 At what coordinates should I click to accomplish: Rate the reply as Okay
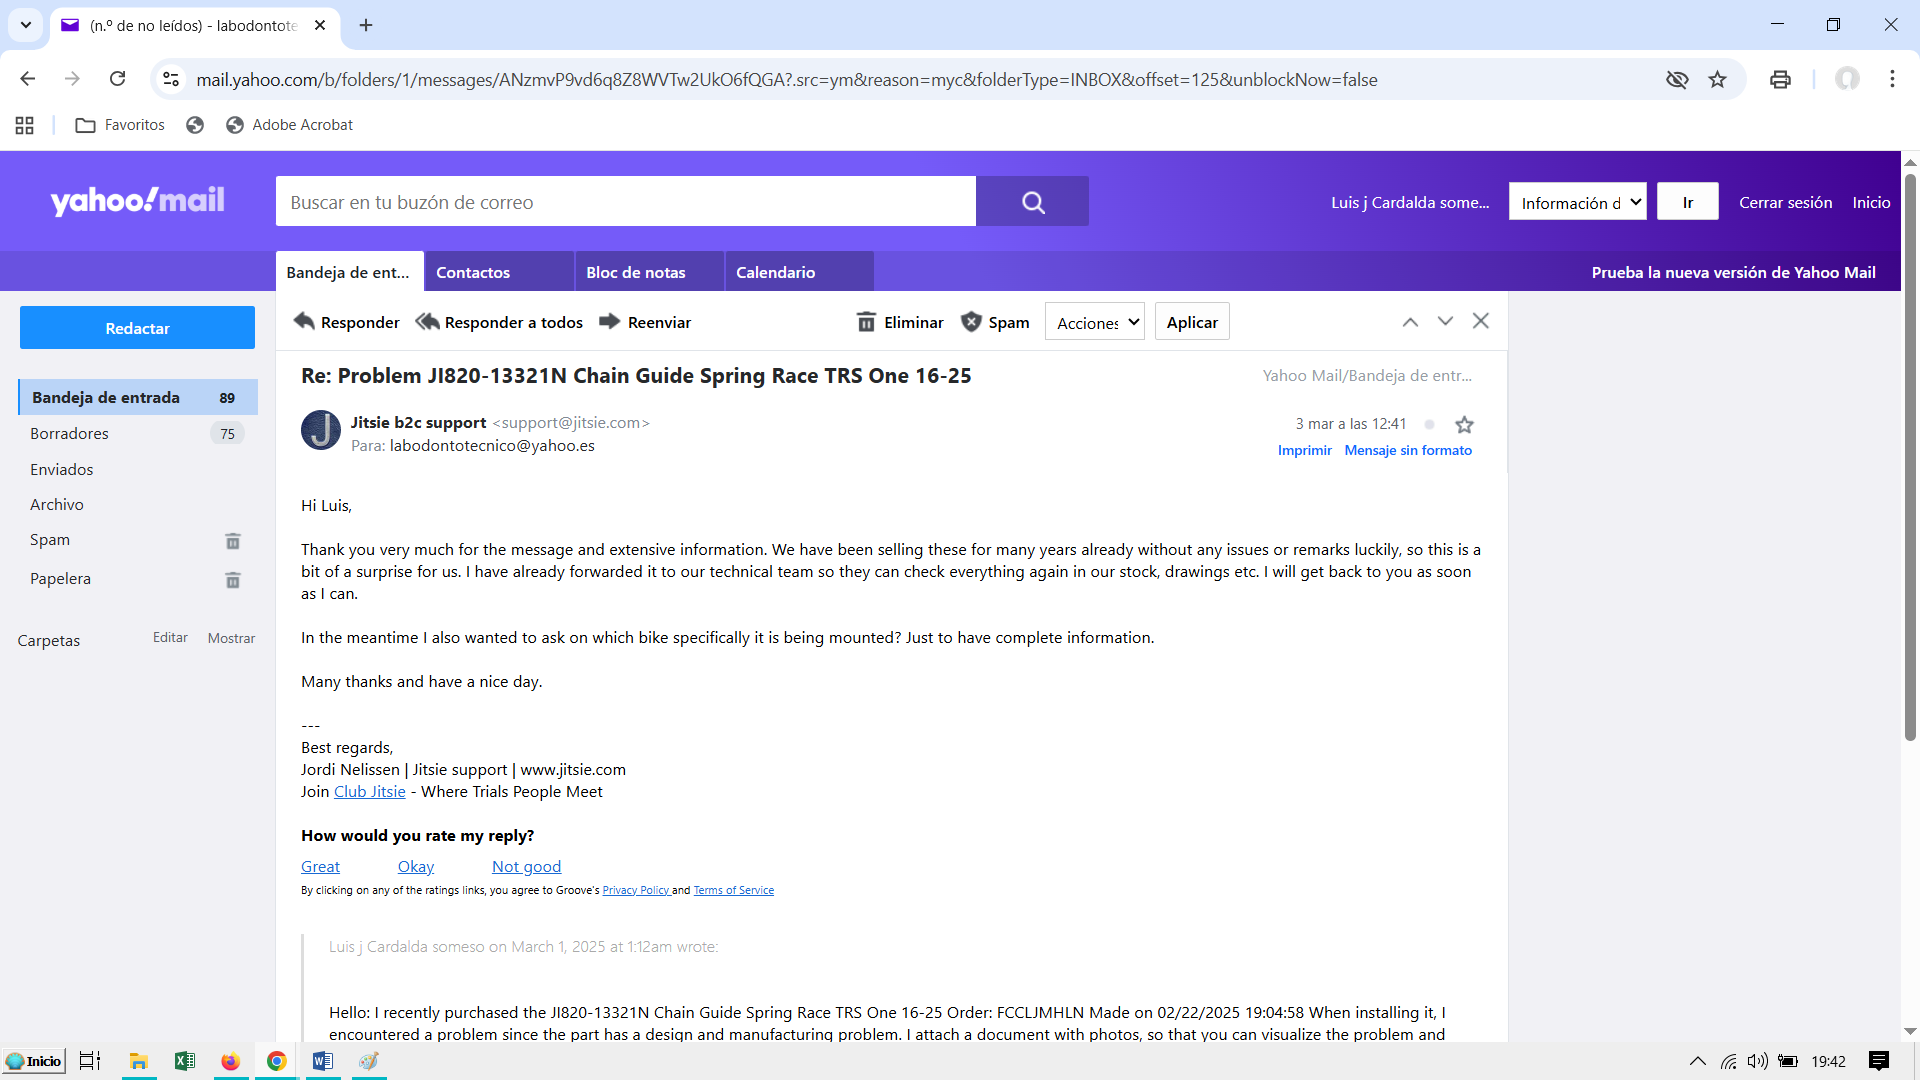(x=416, y=866)
